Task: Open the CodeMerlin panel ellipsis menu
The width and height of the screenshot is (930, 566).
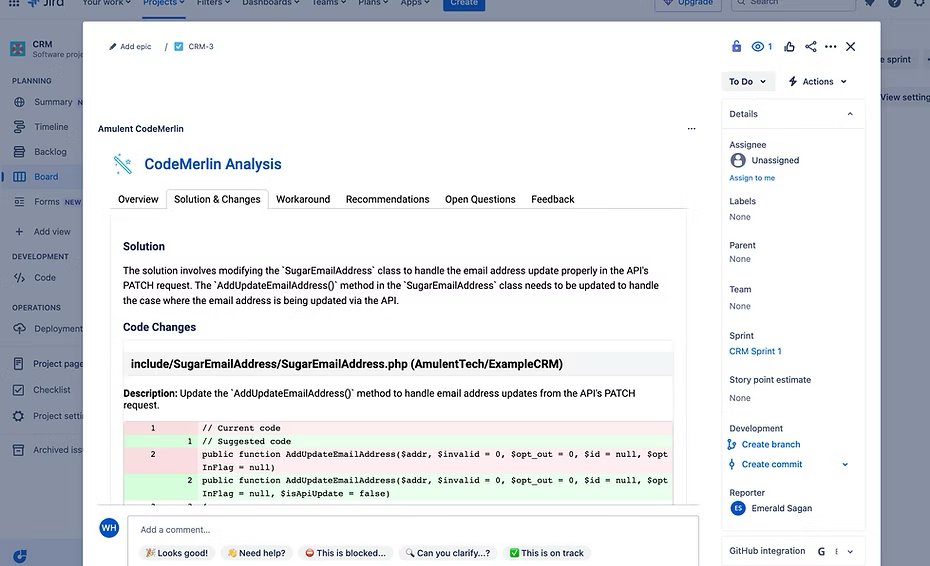Action: [x=691, y=128]
